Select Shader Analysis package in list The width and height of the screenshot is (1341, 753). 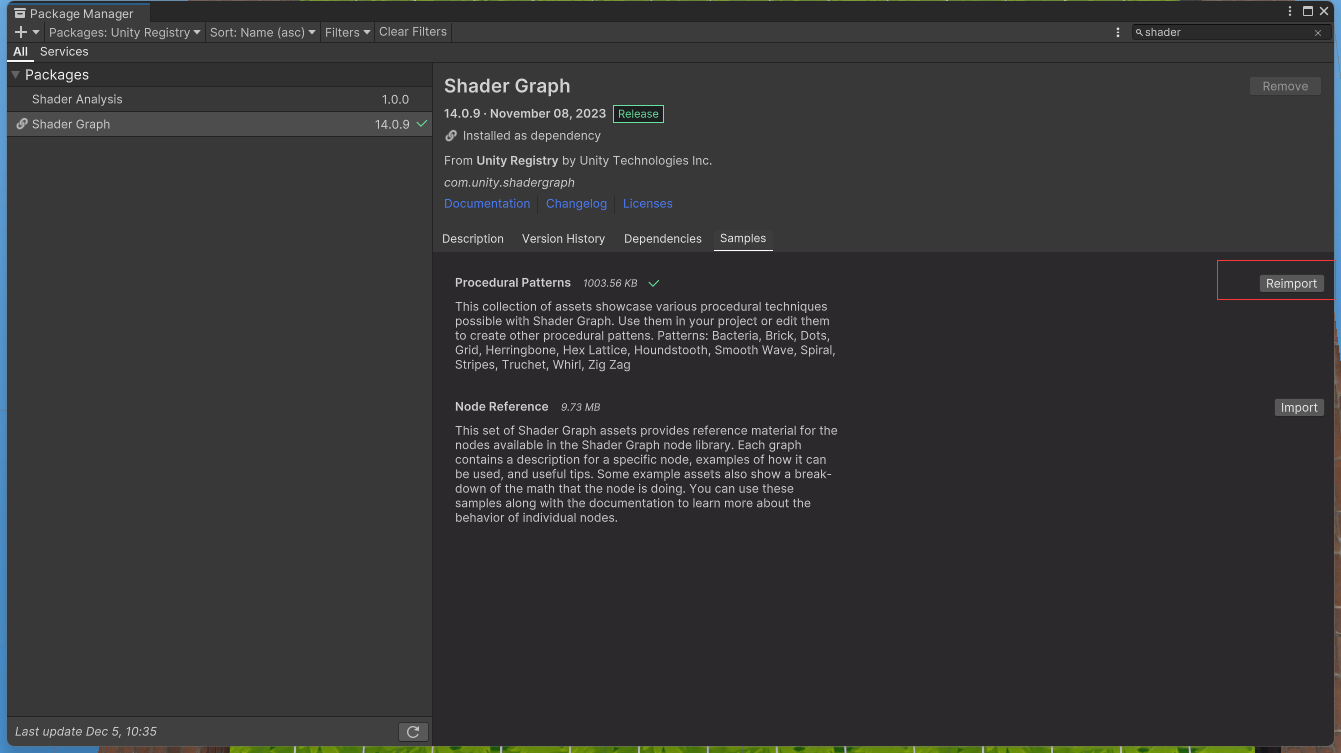click(x=77, y=100)
